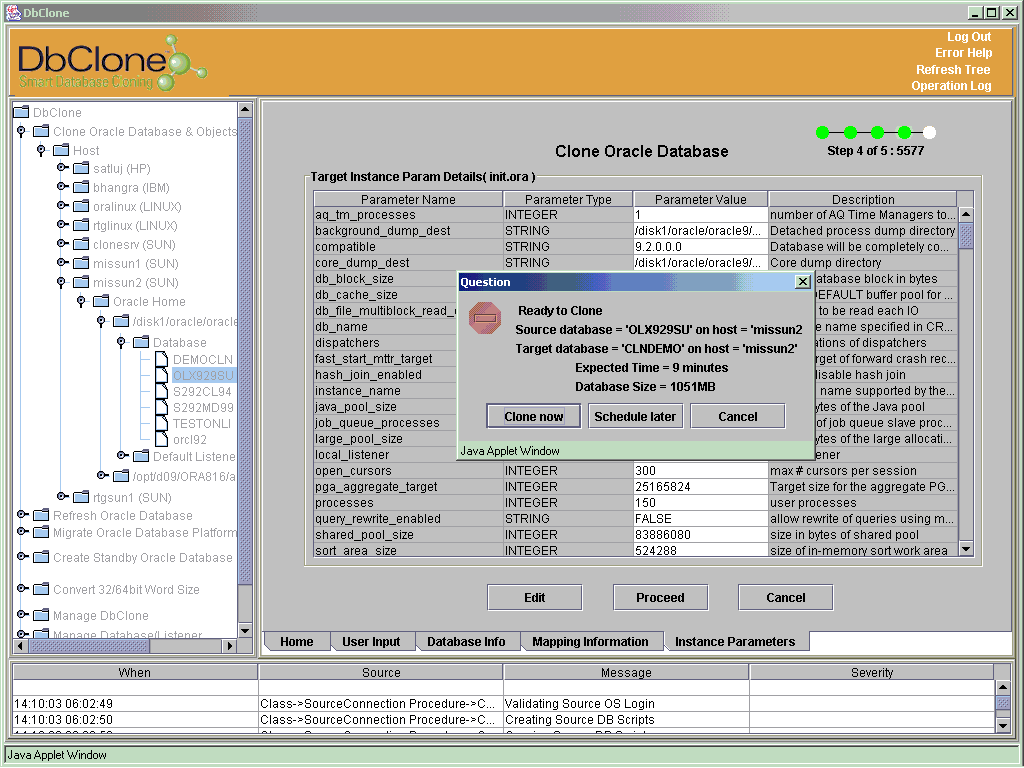The width and height of the screenshot is (1024, 768).
Task: Expand the bhangra (IBM) host node
Action: (62, 187)
